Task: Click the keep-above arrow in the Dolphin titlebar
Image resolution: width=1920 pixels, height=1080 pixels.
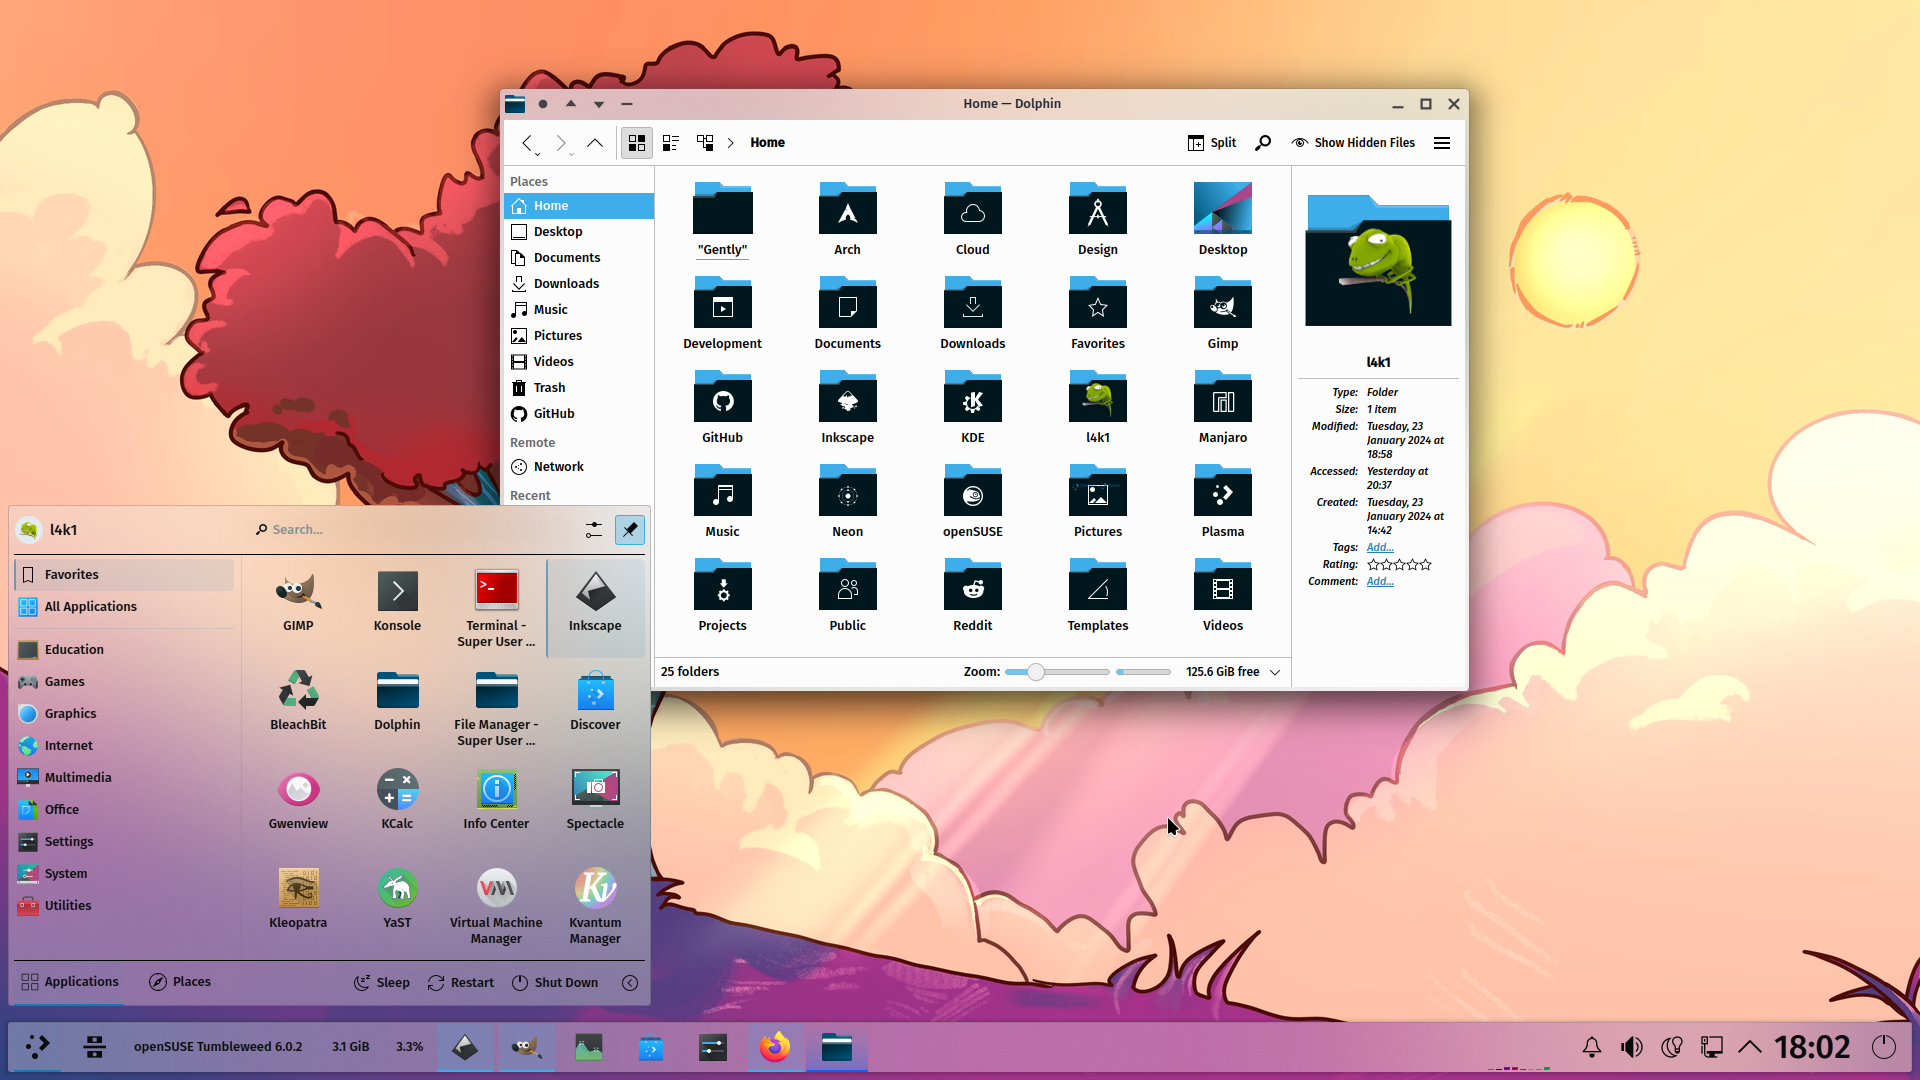Action: (571, 104)
